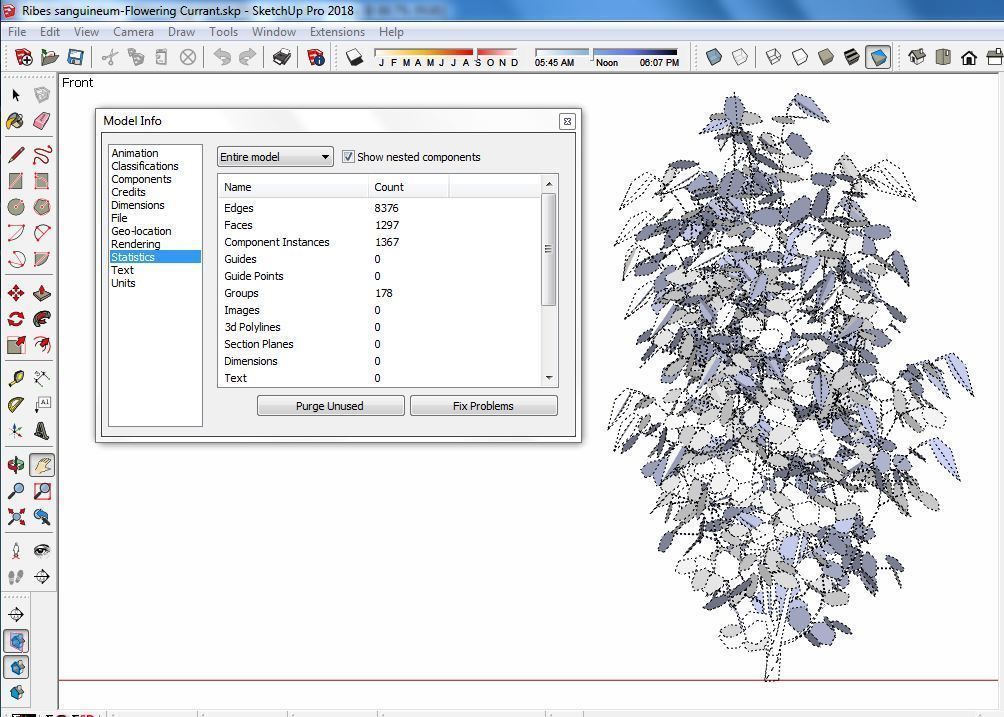Image resolution: width=1004 pixels, height=717 pixels.
Task: Click the Edges row in statistics
Action: pos(380,208)
